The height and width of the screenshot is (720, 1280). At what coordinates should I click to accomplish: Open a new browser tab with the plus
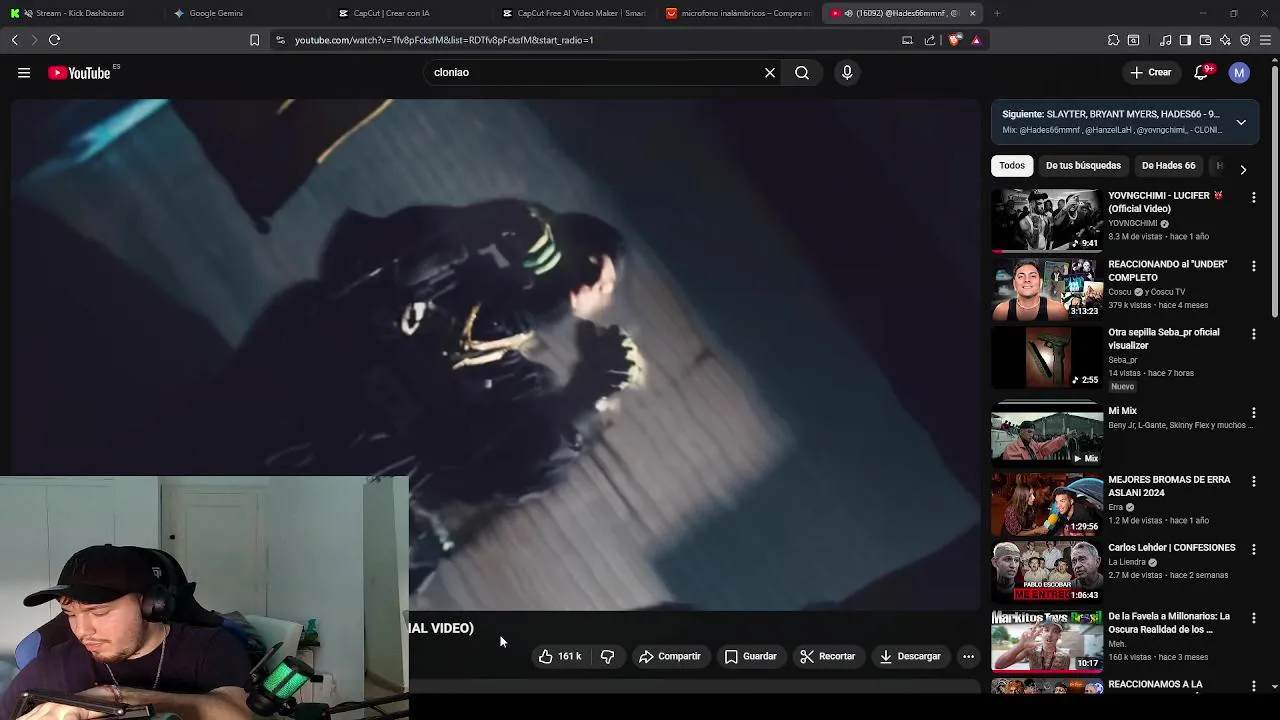click(x=997, y=13)
